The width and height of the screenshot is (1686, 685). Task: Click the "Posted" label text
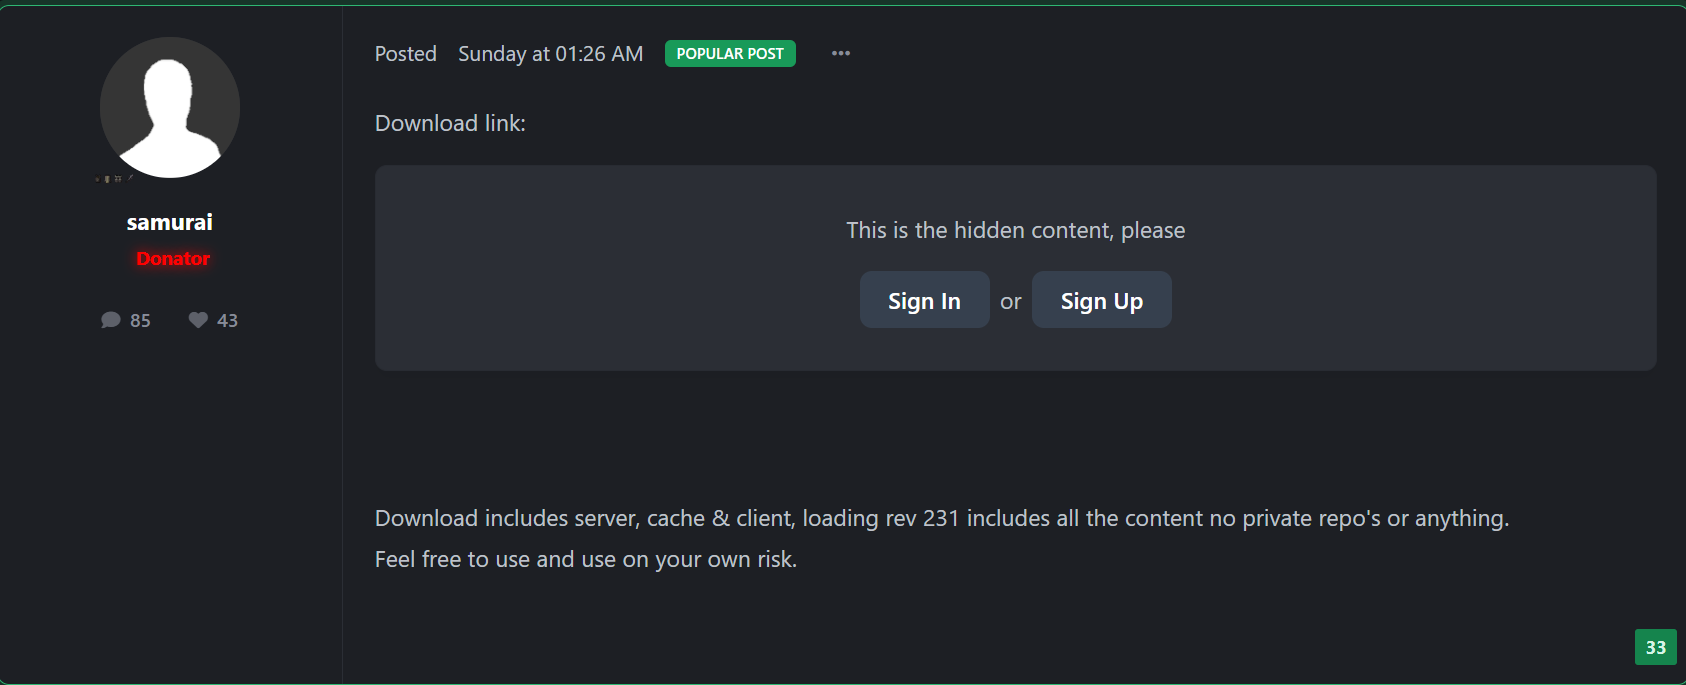(x=405, y=54)
